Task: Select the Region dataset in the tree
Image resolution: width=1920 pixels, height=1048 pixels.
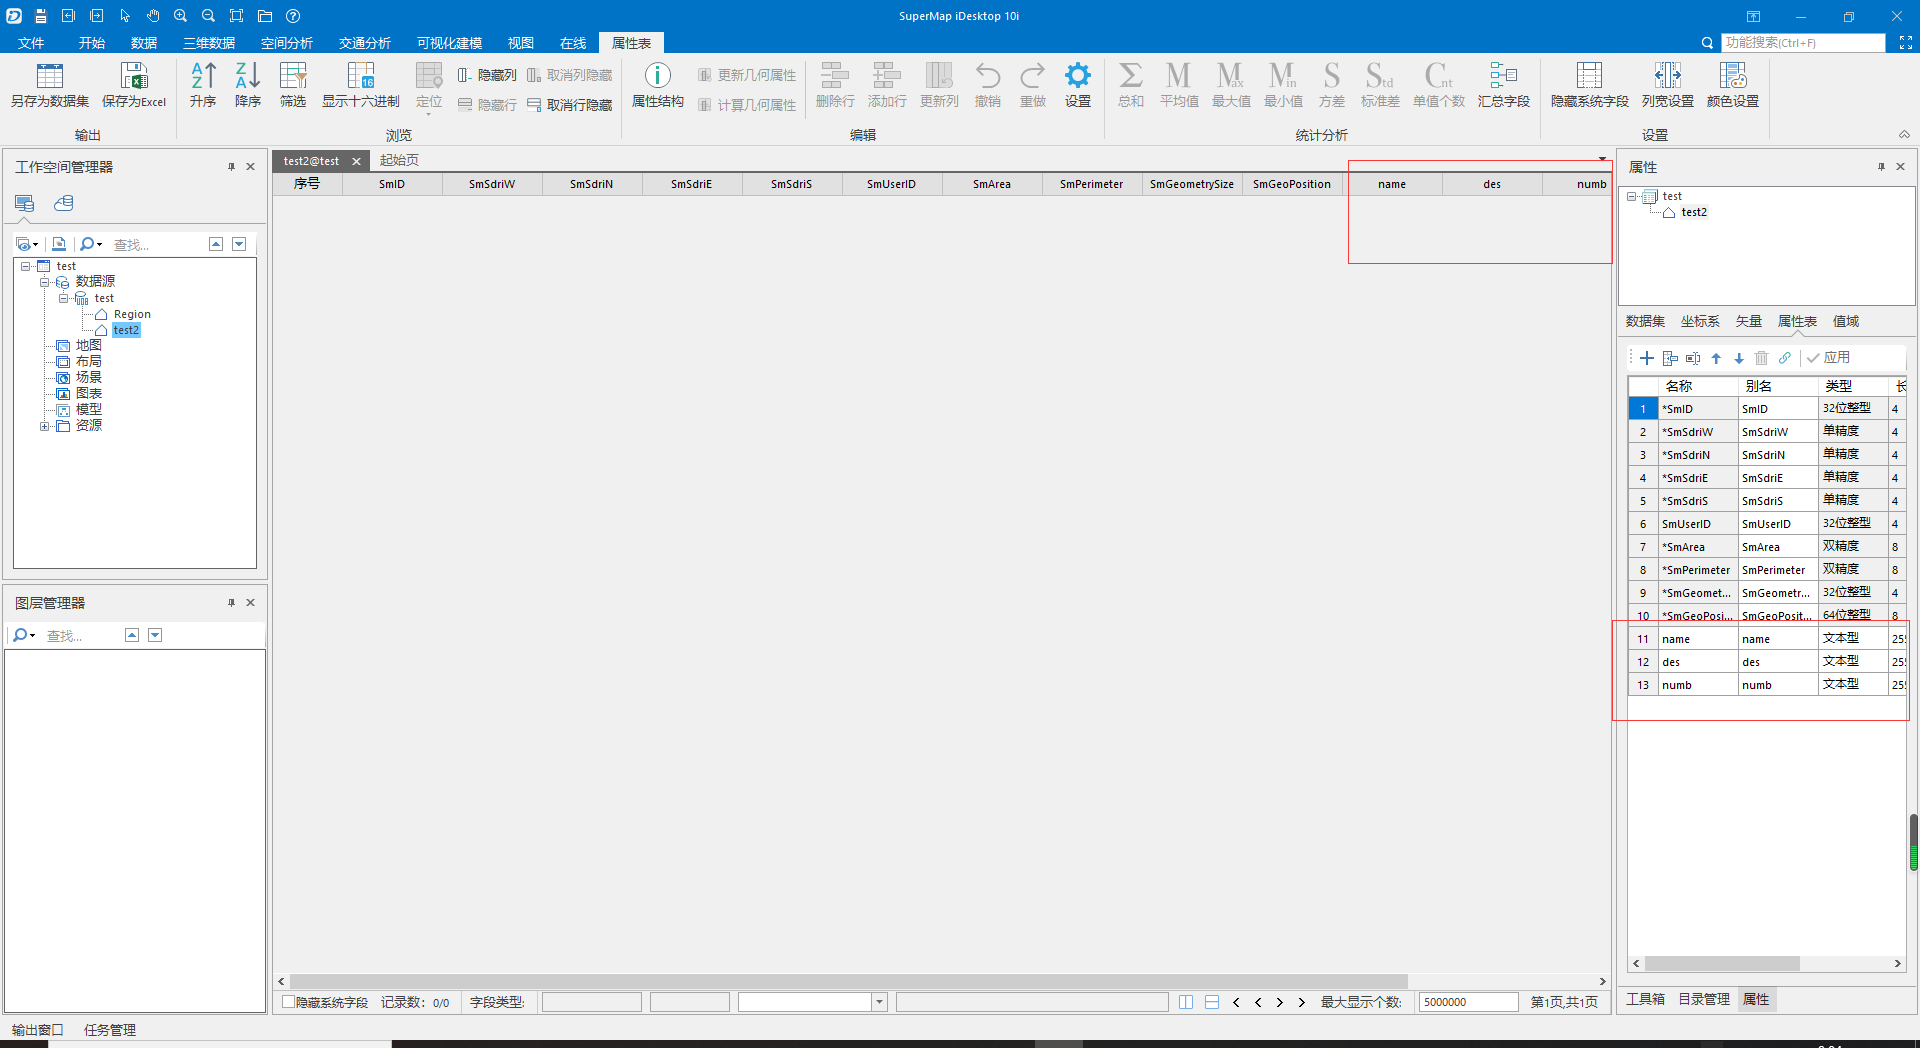Action: (x=132, y=314)
